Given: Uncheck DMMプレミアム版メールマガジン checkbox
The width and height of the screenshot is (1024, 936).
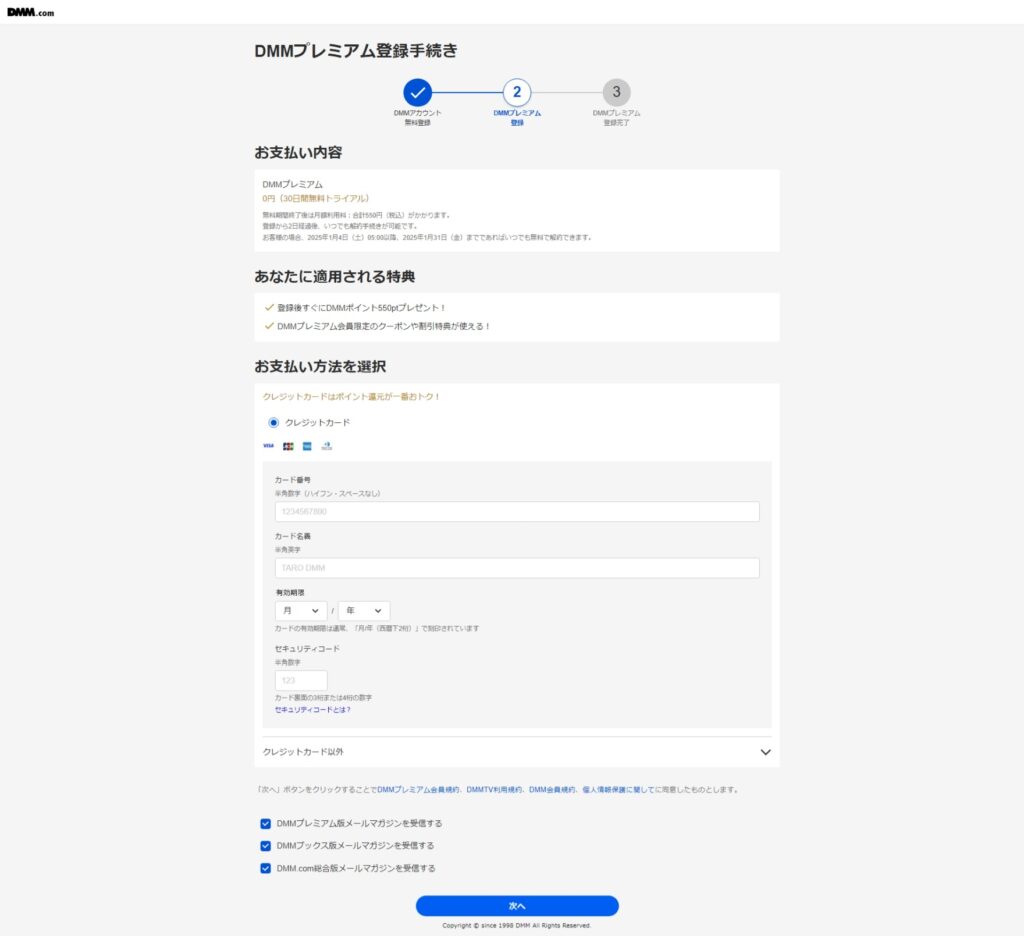Looking at the screenshot, I should 265,824.
